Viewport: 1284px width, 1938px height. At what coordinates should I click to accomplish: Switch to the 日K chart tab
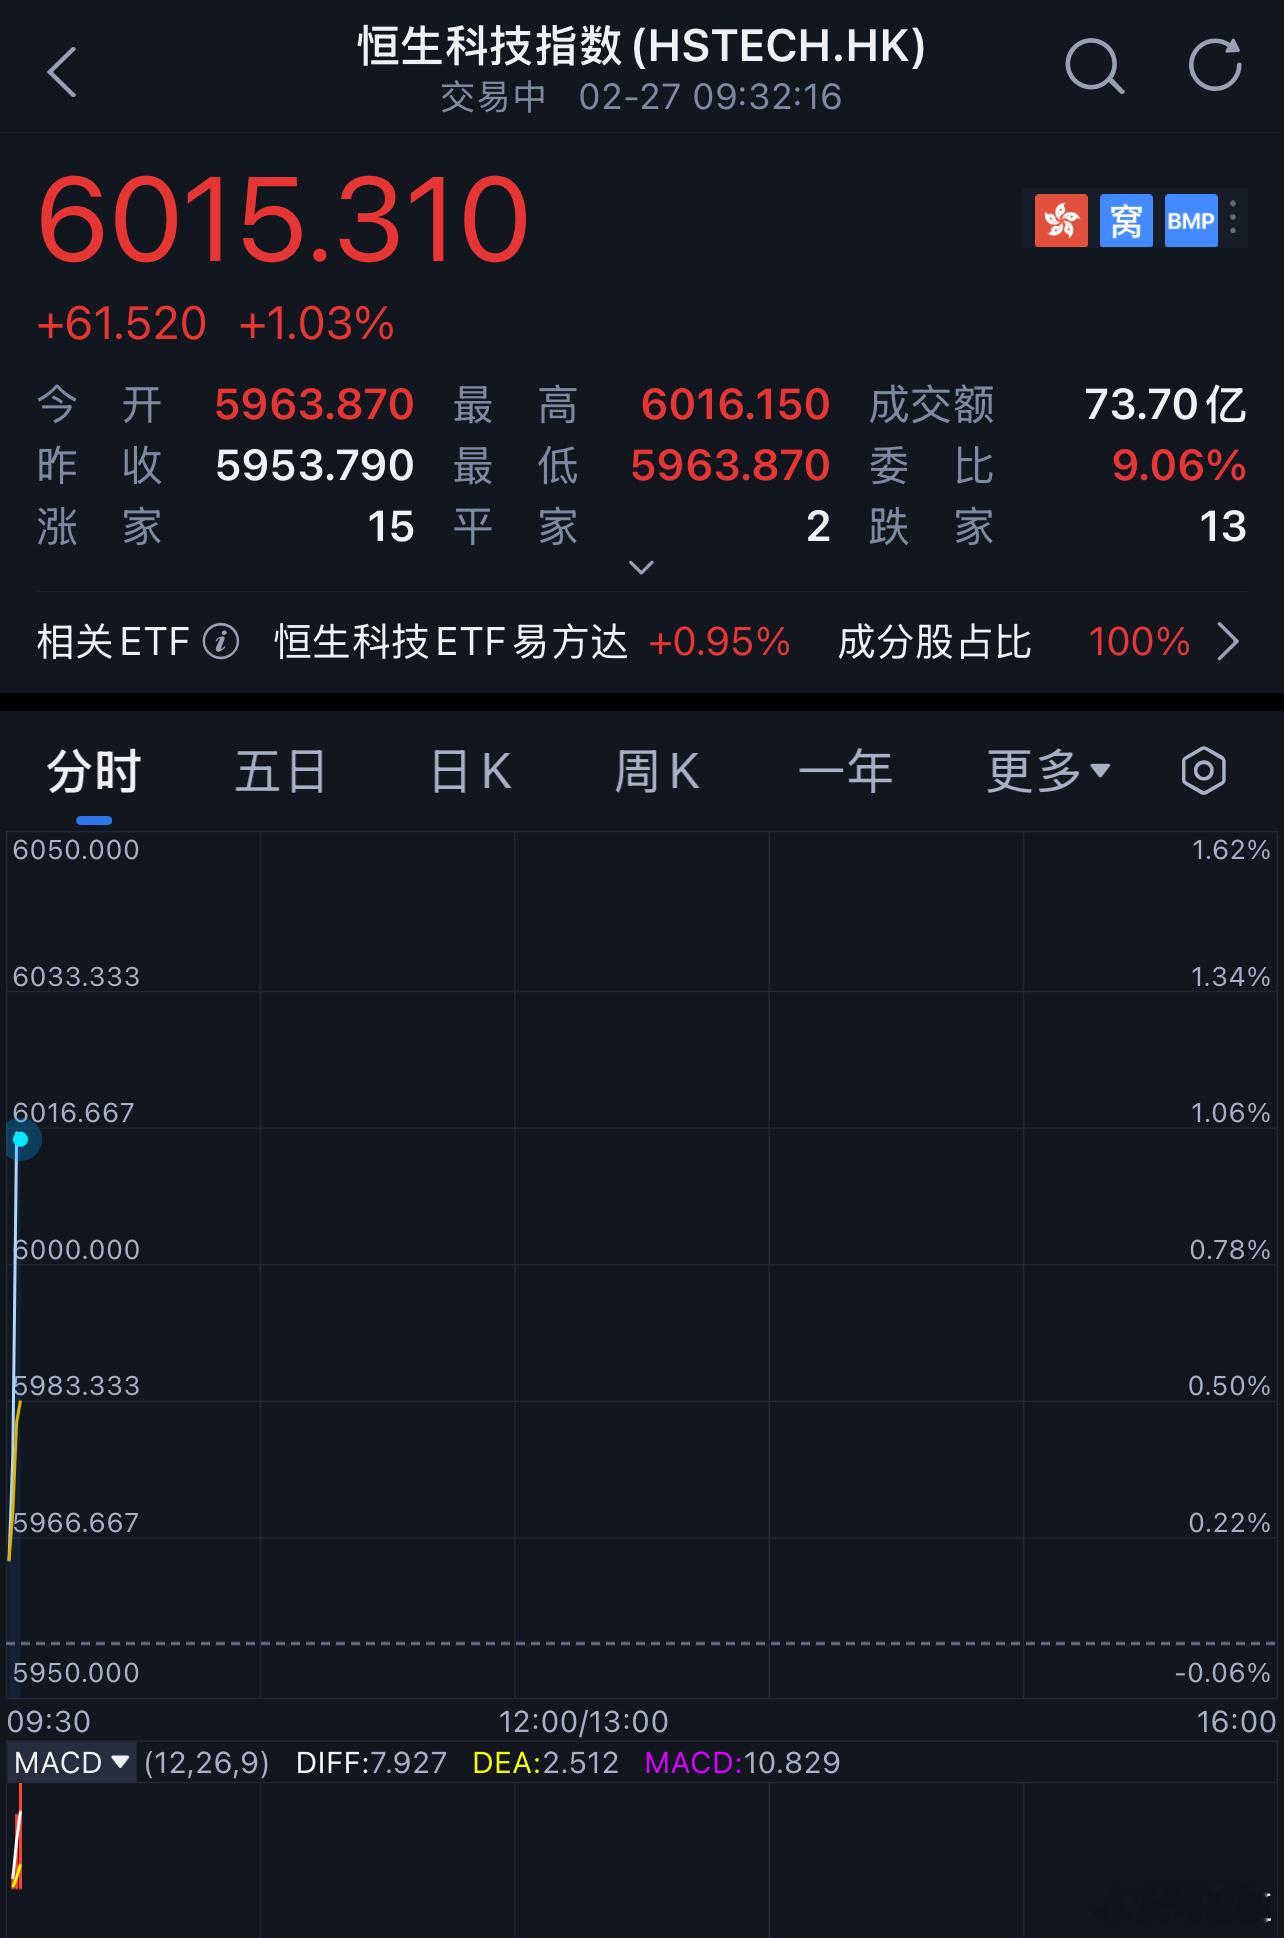tap(470, 771)
